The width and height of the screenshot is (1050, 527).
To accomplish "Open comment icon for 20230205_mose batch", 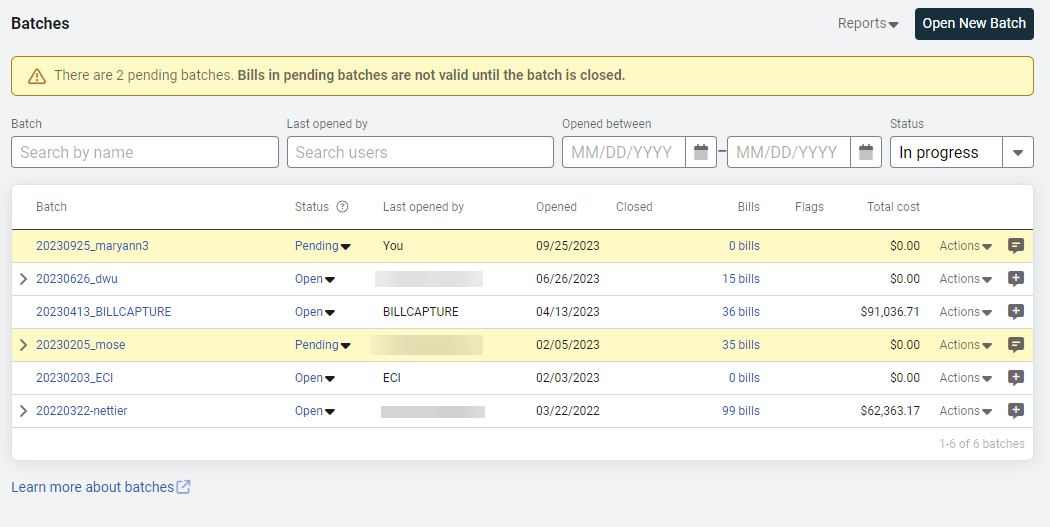I will click(1016, 345).
